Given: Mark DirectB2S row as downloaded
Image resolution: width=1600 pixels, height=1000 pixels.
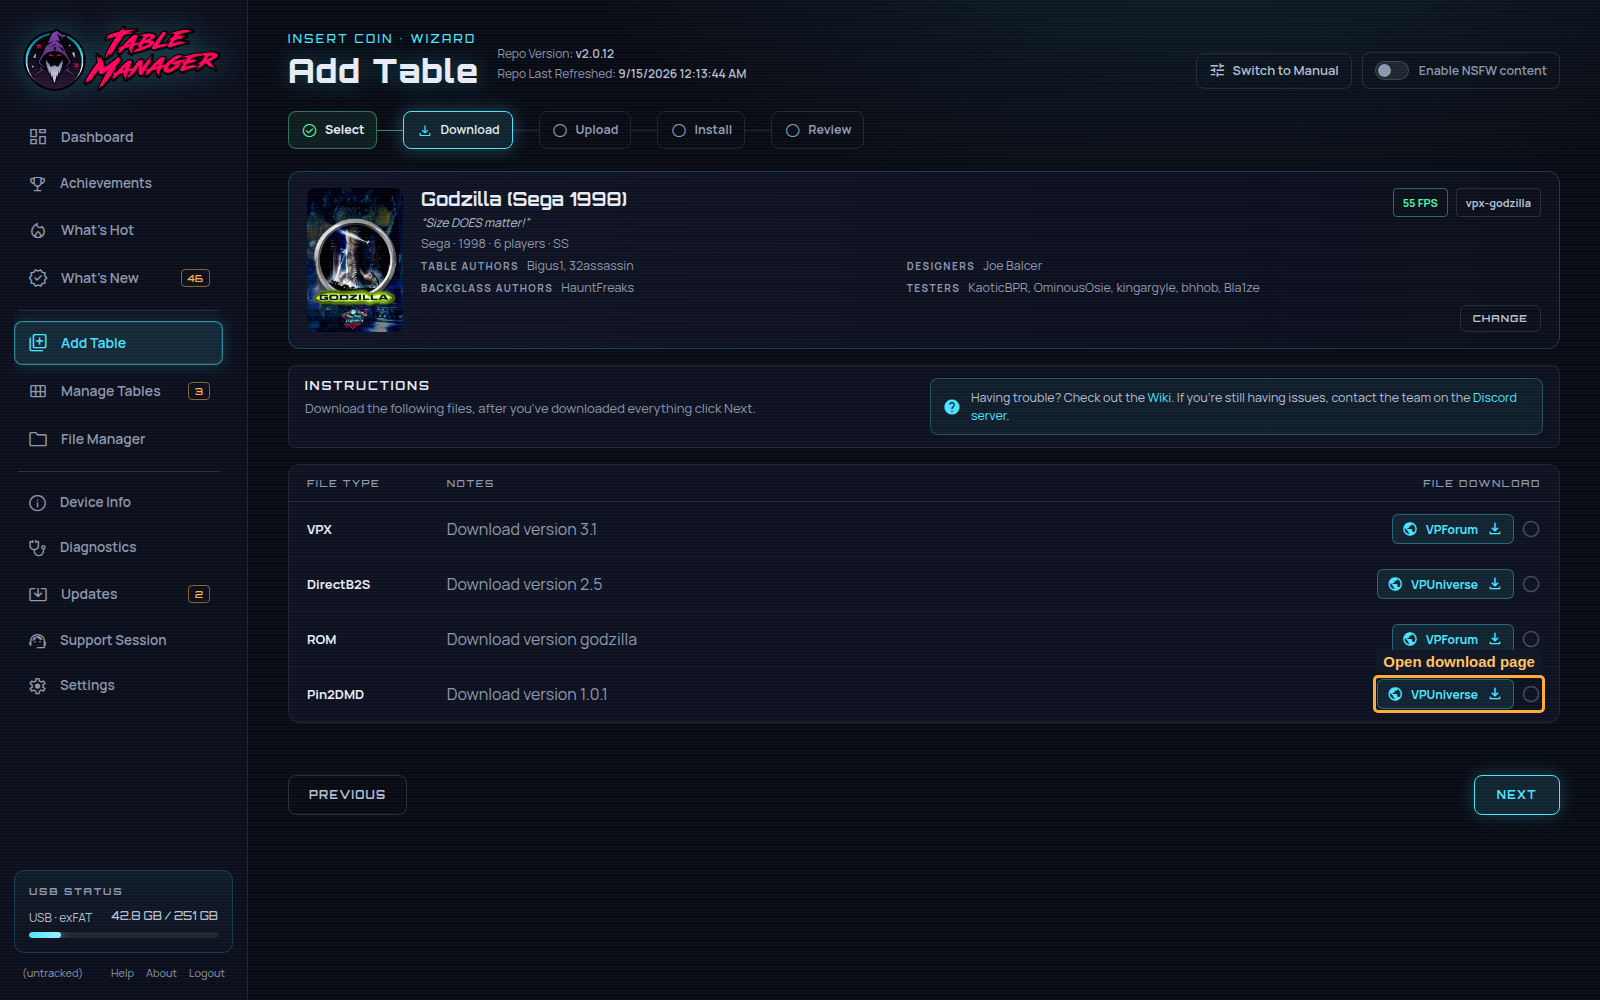Looking at the screenshot, I should coord(1531,584).
